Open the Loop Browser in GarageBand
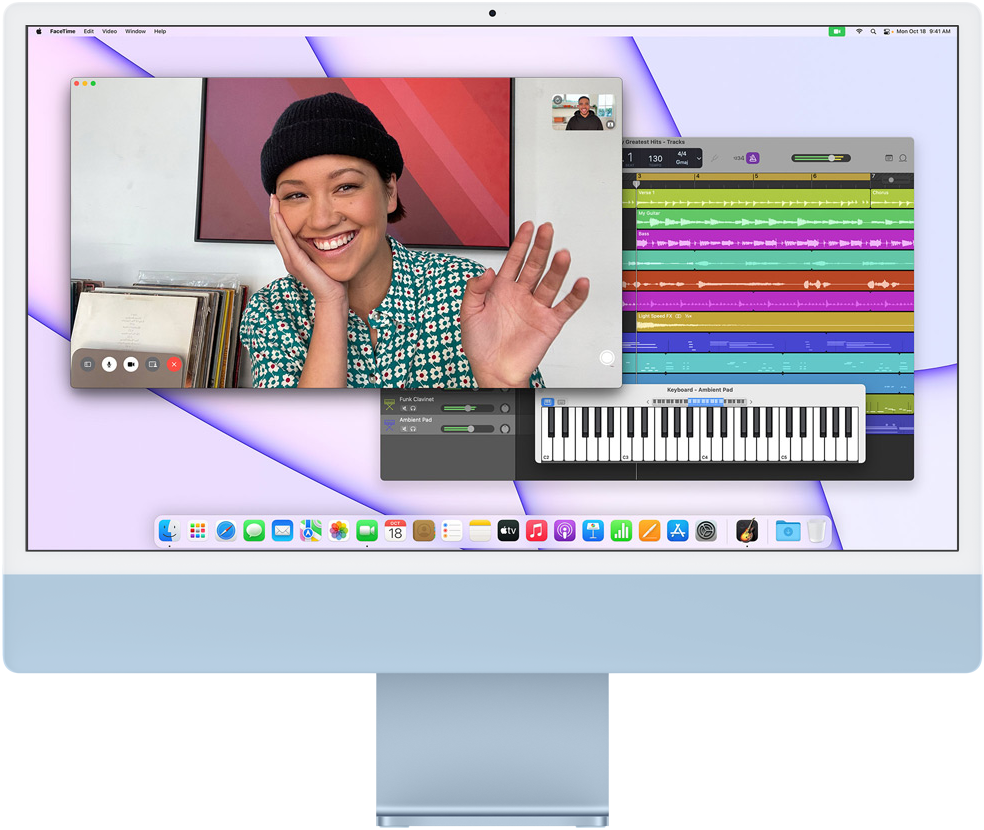Screen dimensions: 984x830 click(903, 158)
